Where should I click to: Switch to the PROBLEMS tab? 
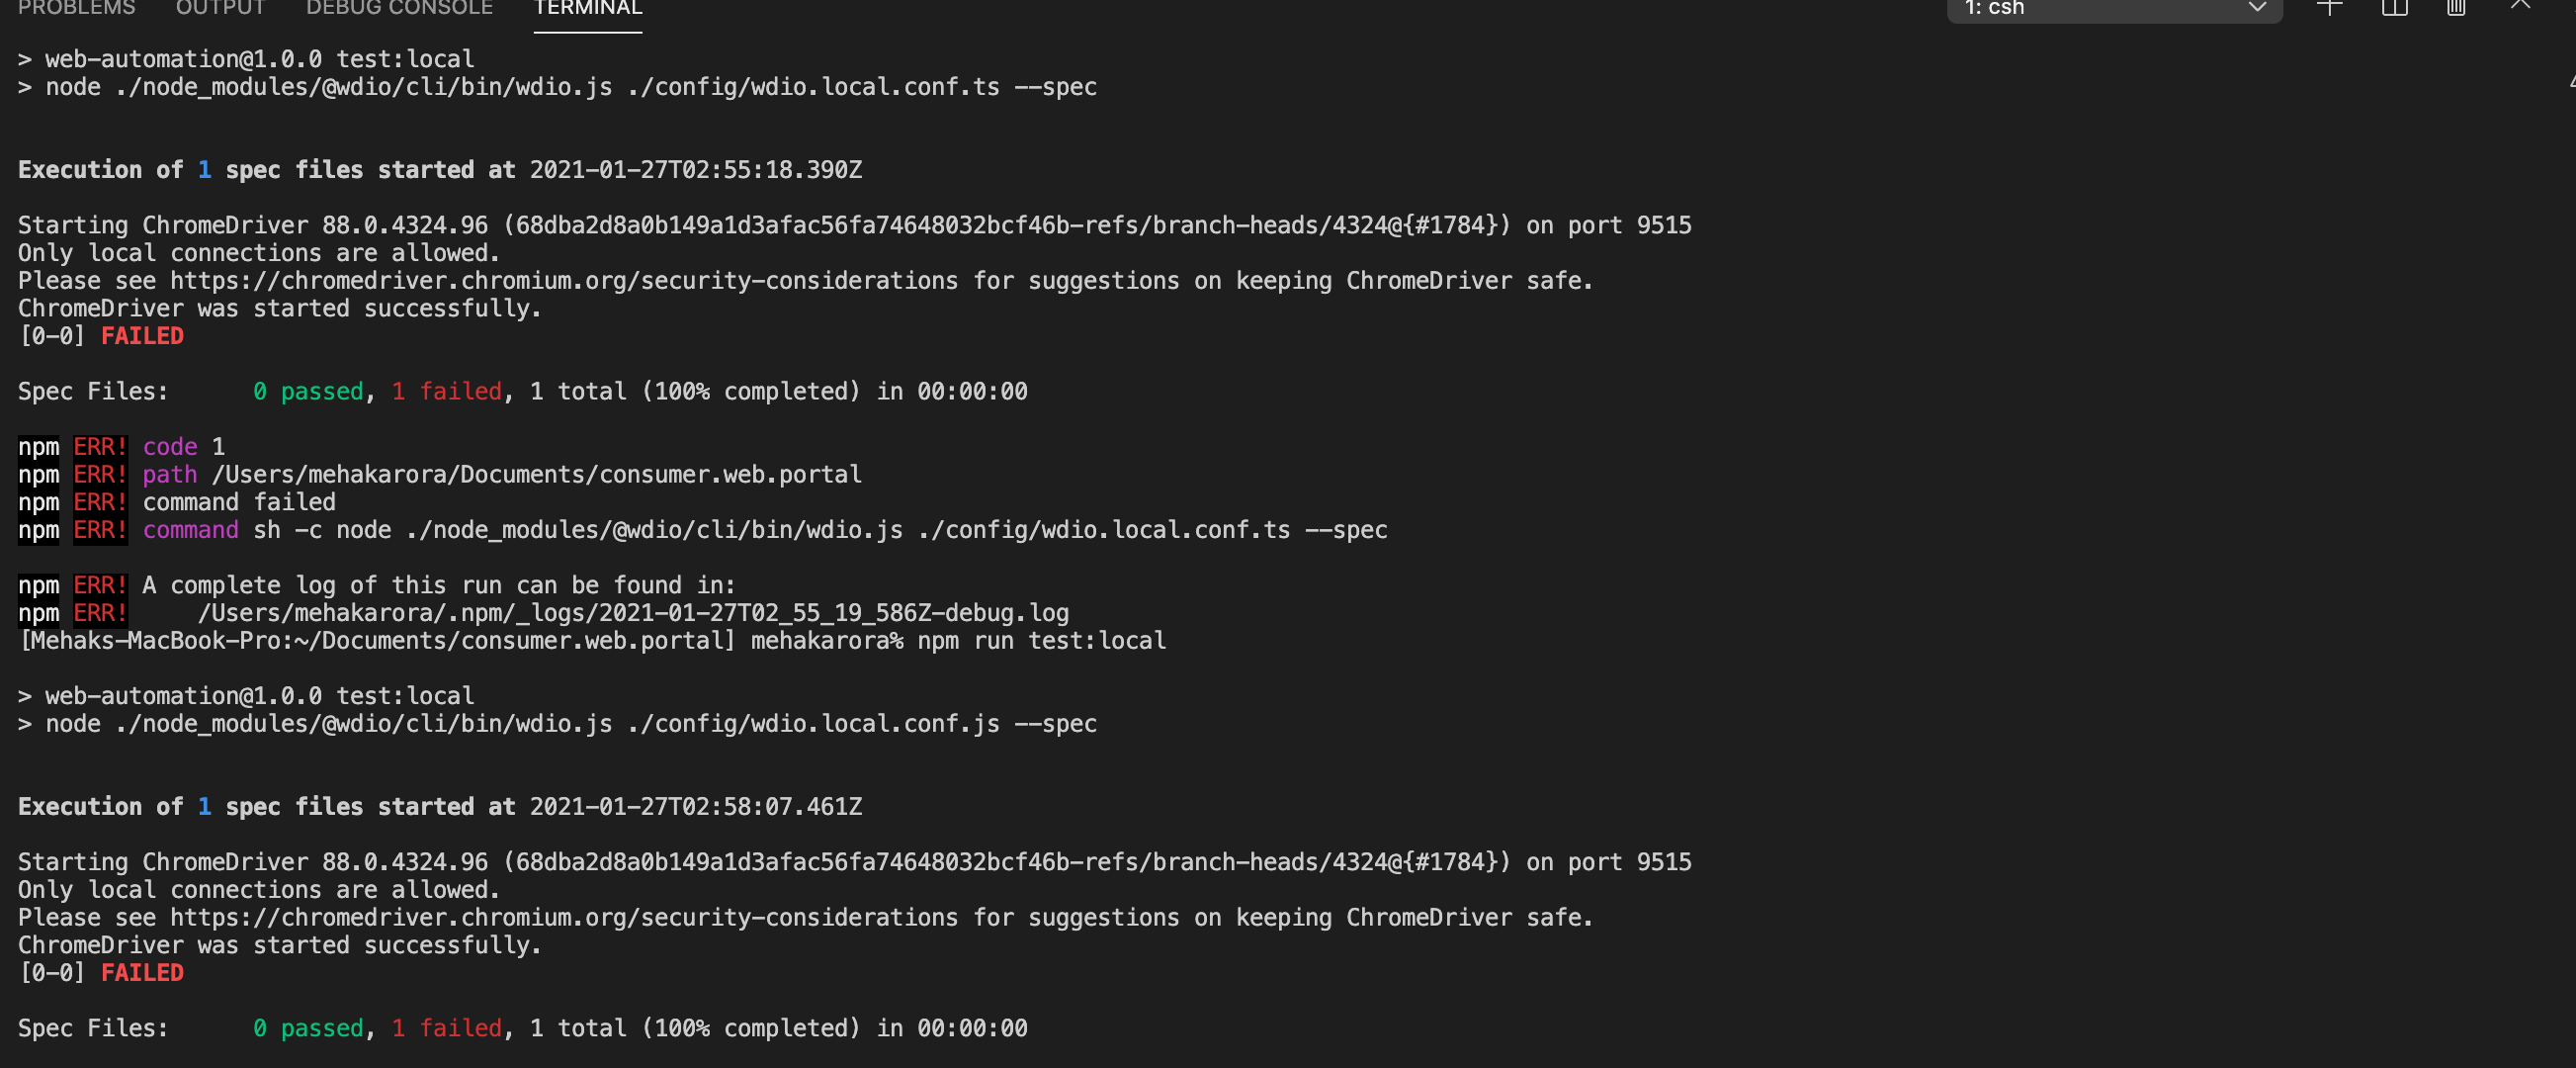coord(76,8)
